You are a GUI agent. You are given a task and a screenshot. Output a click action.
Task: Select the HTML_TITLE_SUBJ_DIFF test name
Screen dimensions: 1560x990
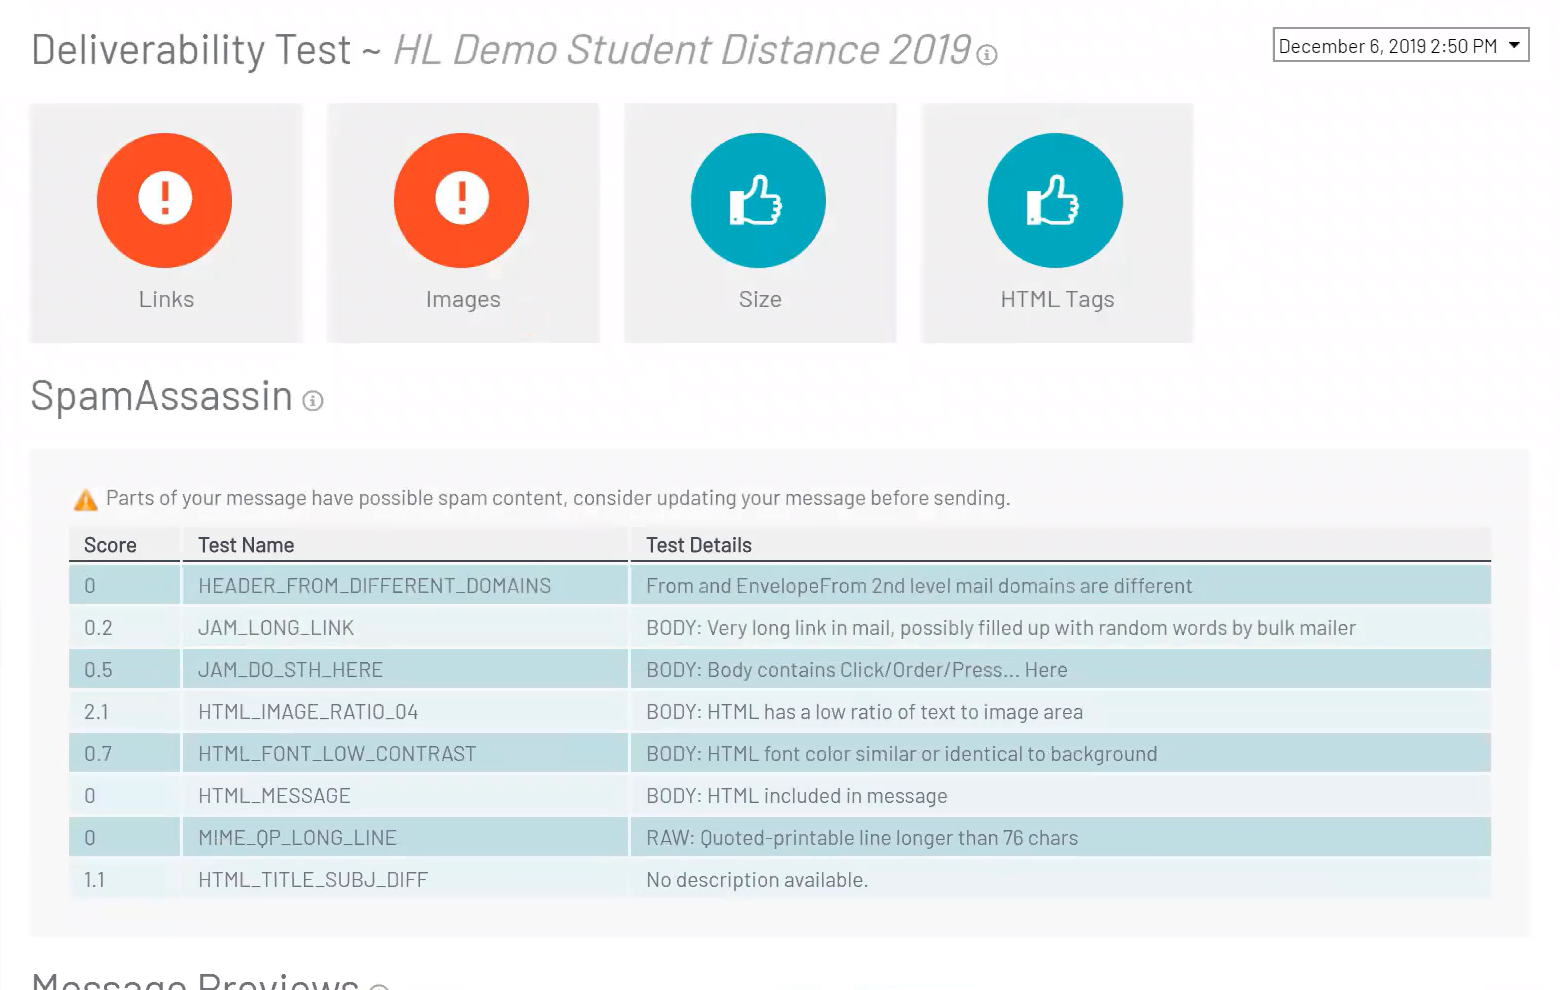tap(313, 880)
